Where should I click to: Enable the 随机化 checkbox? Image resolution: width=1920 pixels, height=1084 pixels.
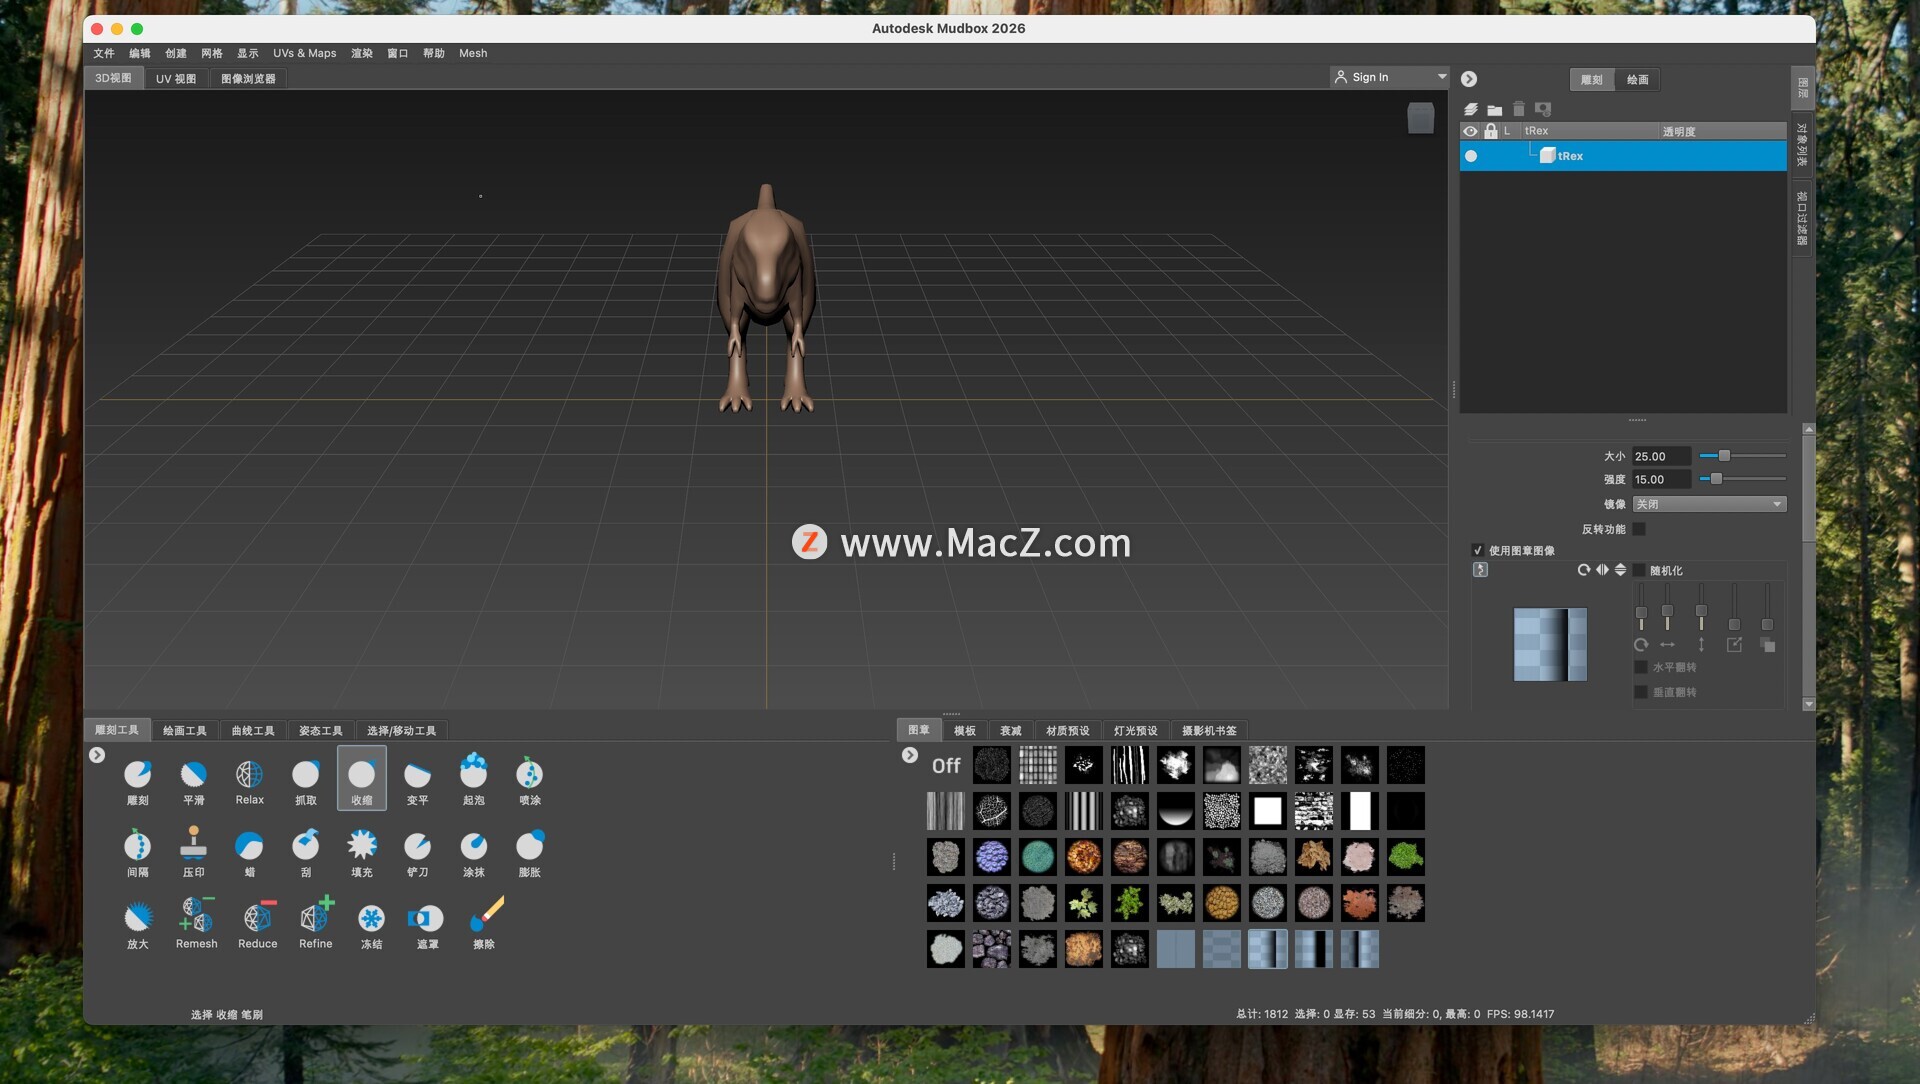(1639, 570)
